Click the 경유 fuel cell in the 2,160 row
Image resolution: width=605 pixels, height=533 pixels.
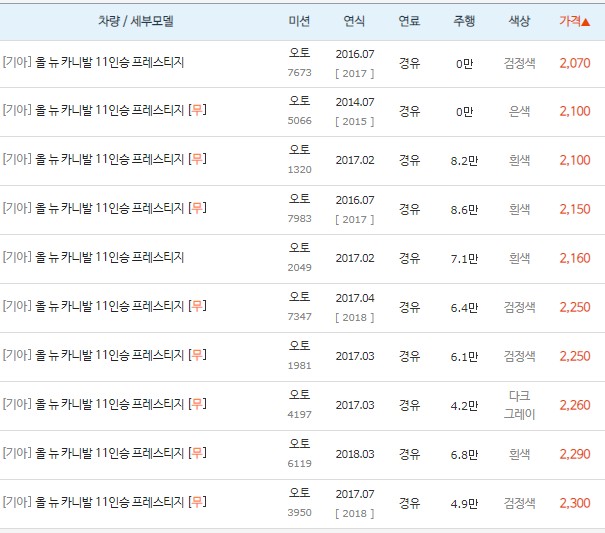409,258
